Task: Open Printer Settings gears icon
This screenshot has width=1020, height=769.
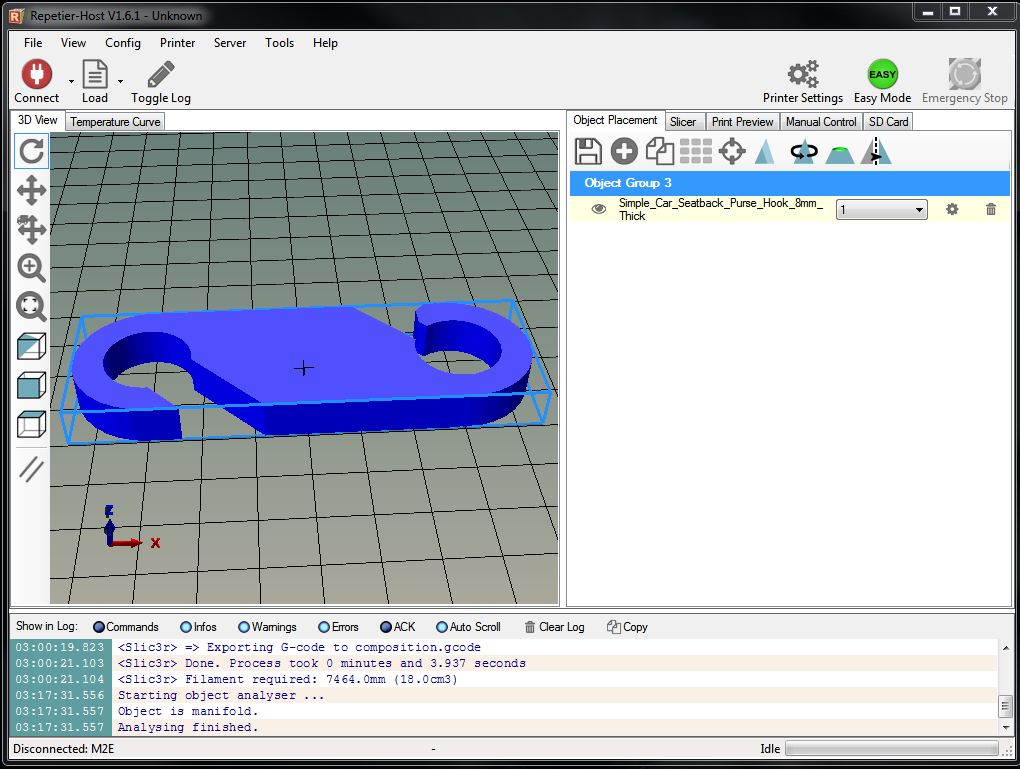Action: tap(802, 75)
